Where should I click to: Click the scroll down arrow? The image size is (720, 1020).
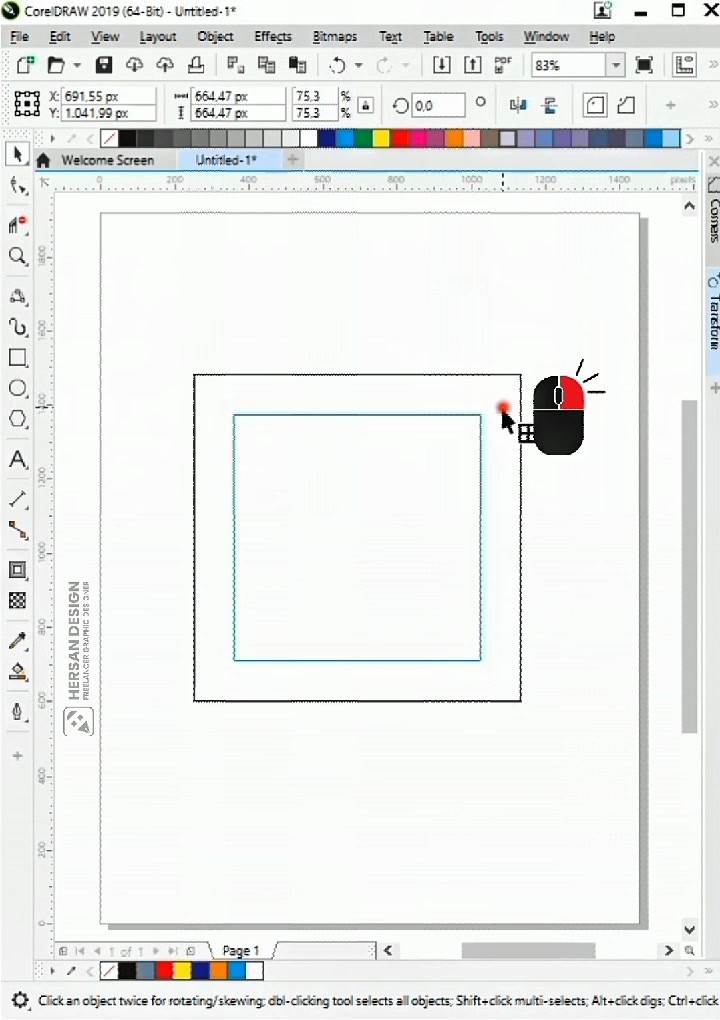(689, 930)
